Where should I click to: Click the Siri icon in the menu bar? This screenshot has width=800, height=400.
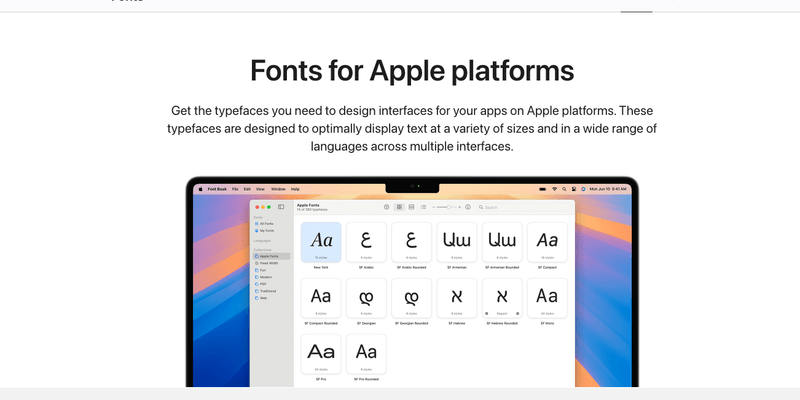click(583, 189)
